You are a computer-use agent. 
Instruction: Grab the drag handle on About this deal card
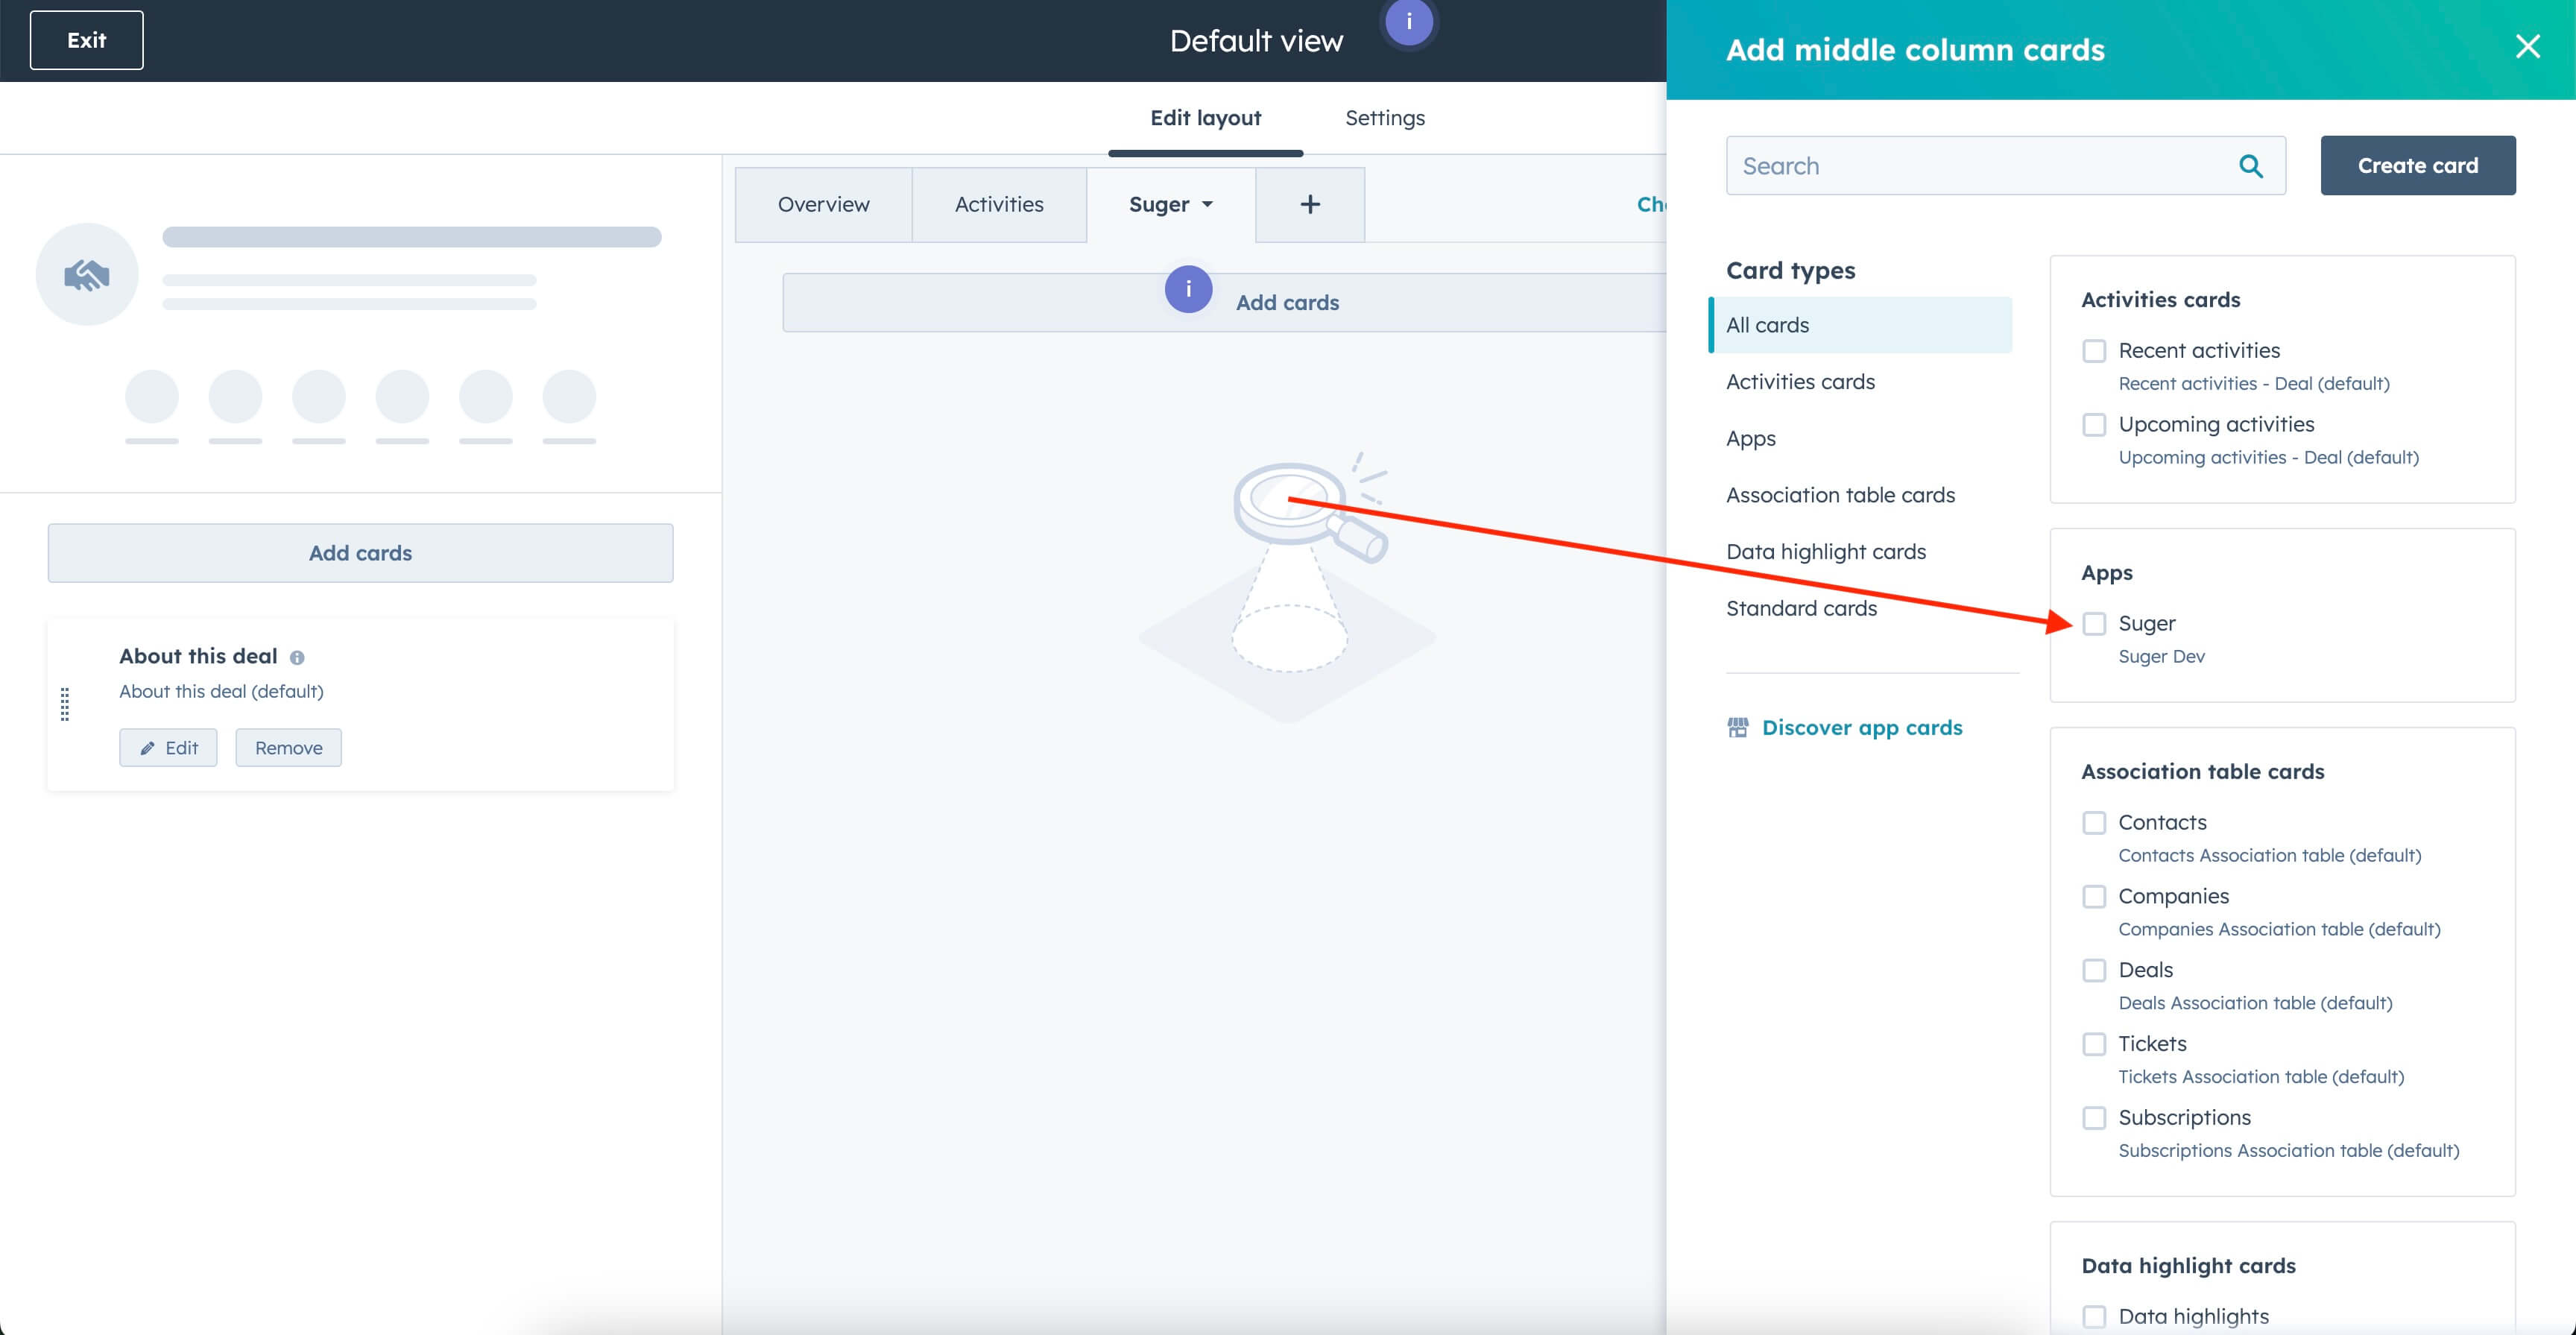(x=65, y=704)
